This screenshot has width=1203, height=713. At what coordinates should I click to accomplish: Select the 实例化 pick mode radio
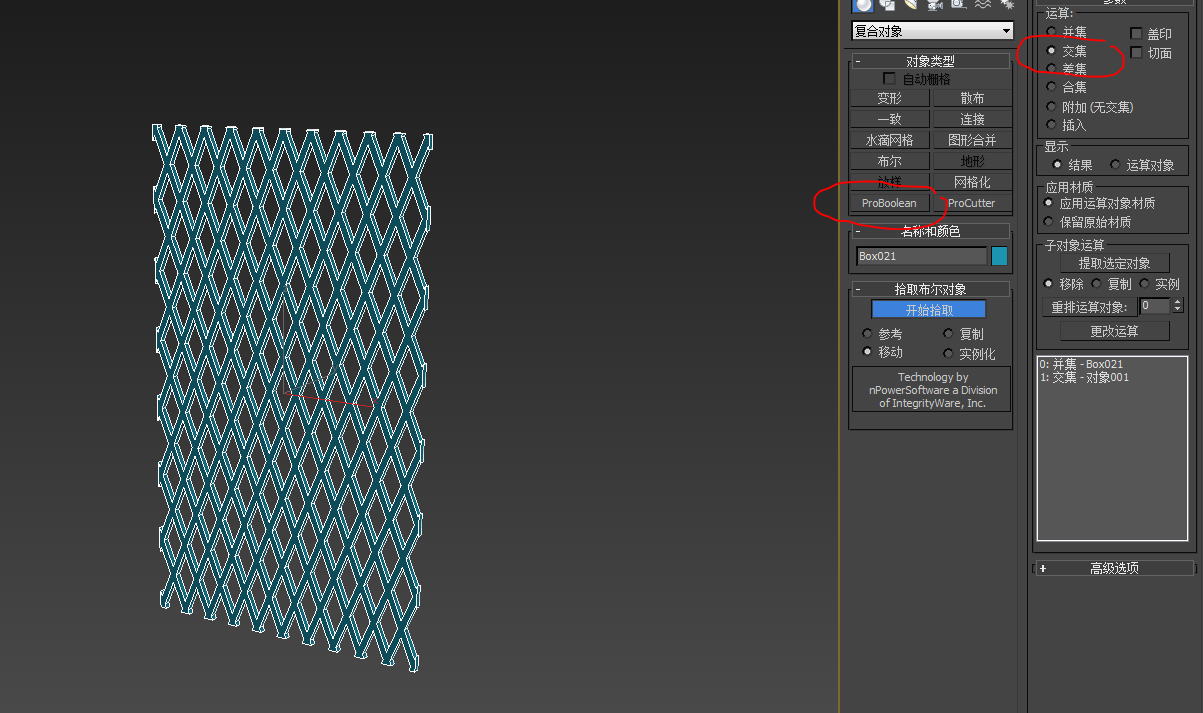click(x=948, y=353)
